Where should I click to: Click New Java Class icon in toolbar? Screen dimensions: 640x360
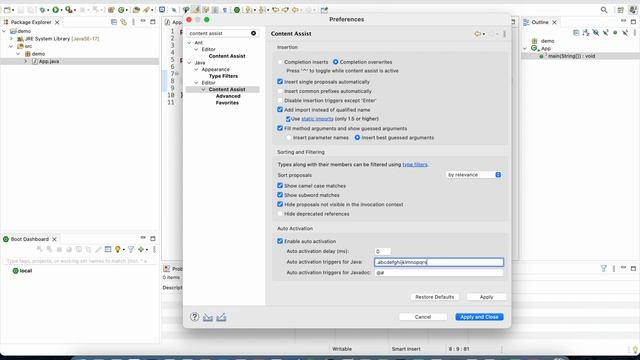121,10
